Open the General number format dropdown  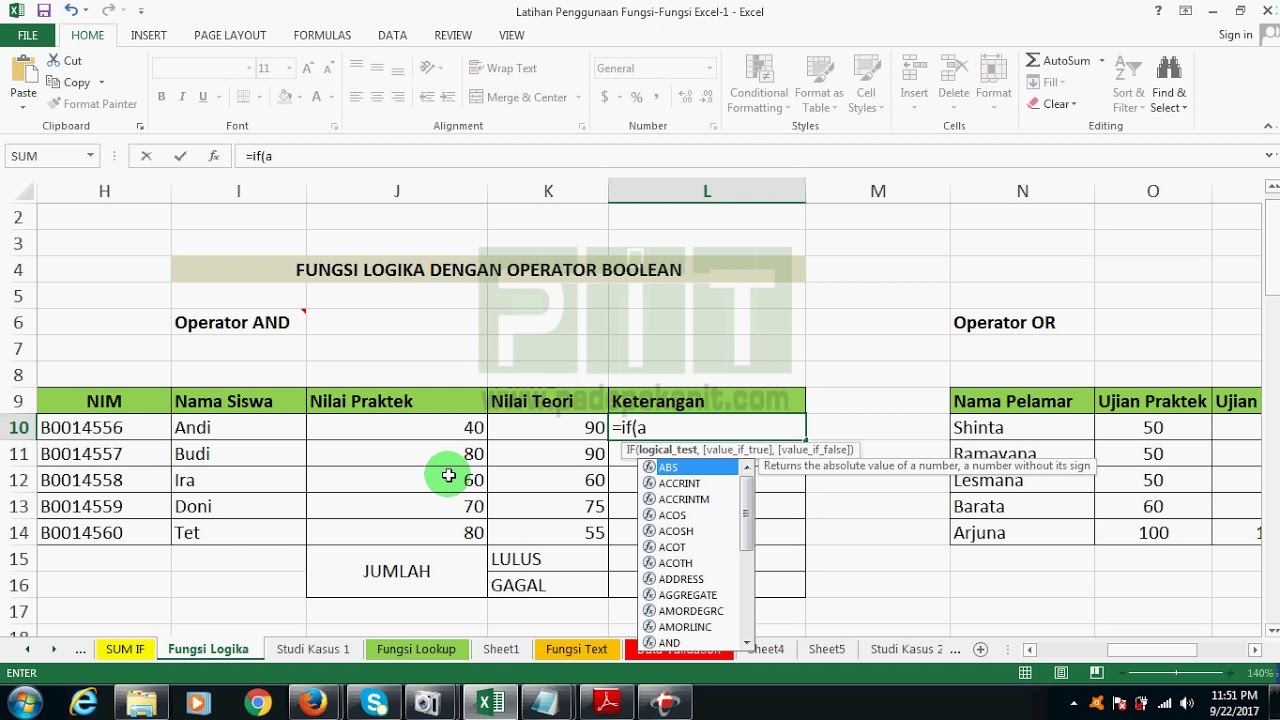(x=710, y=68)
